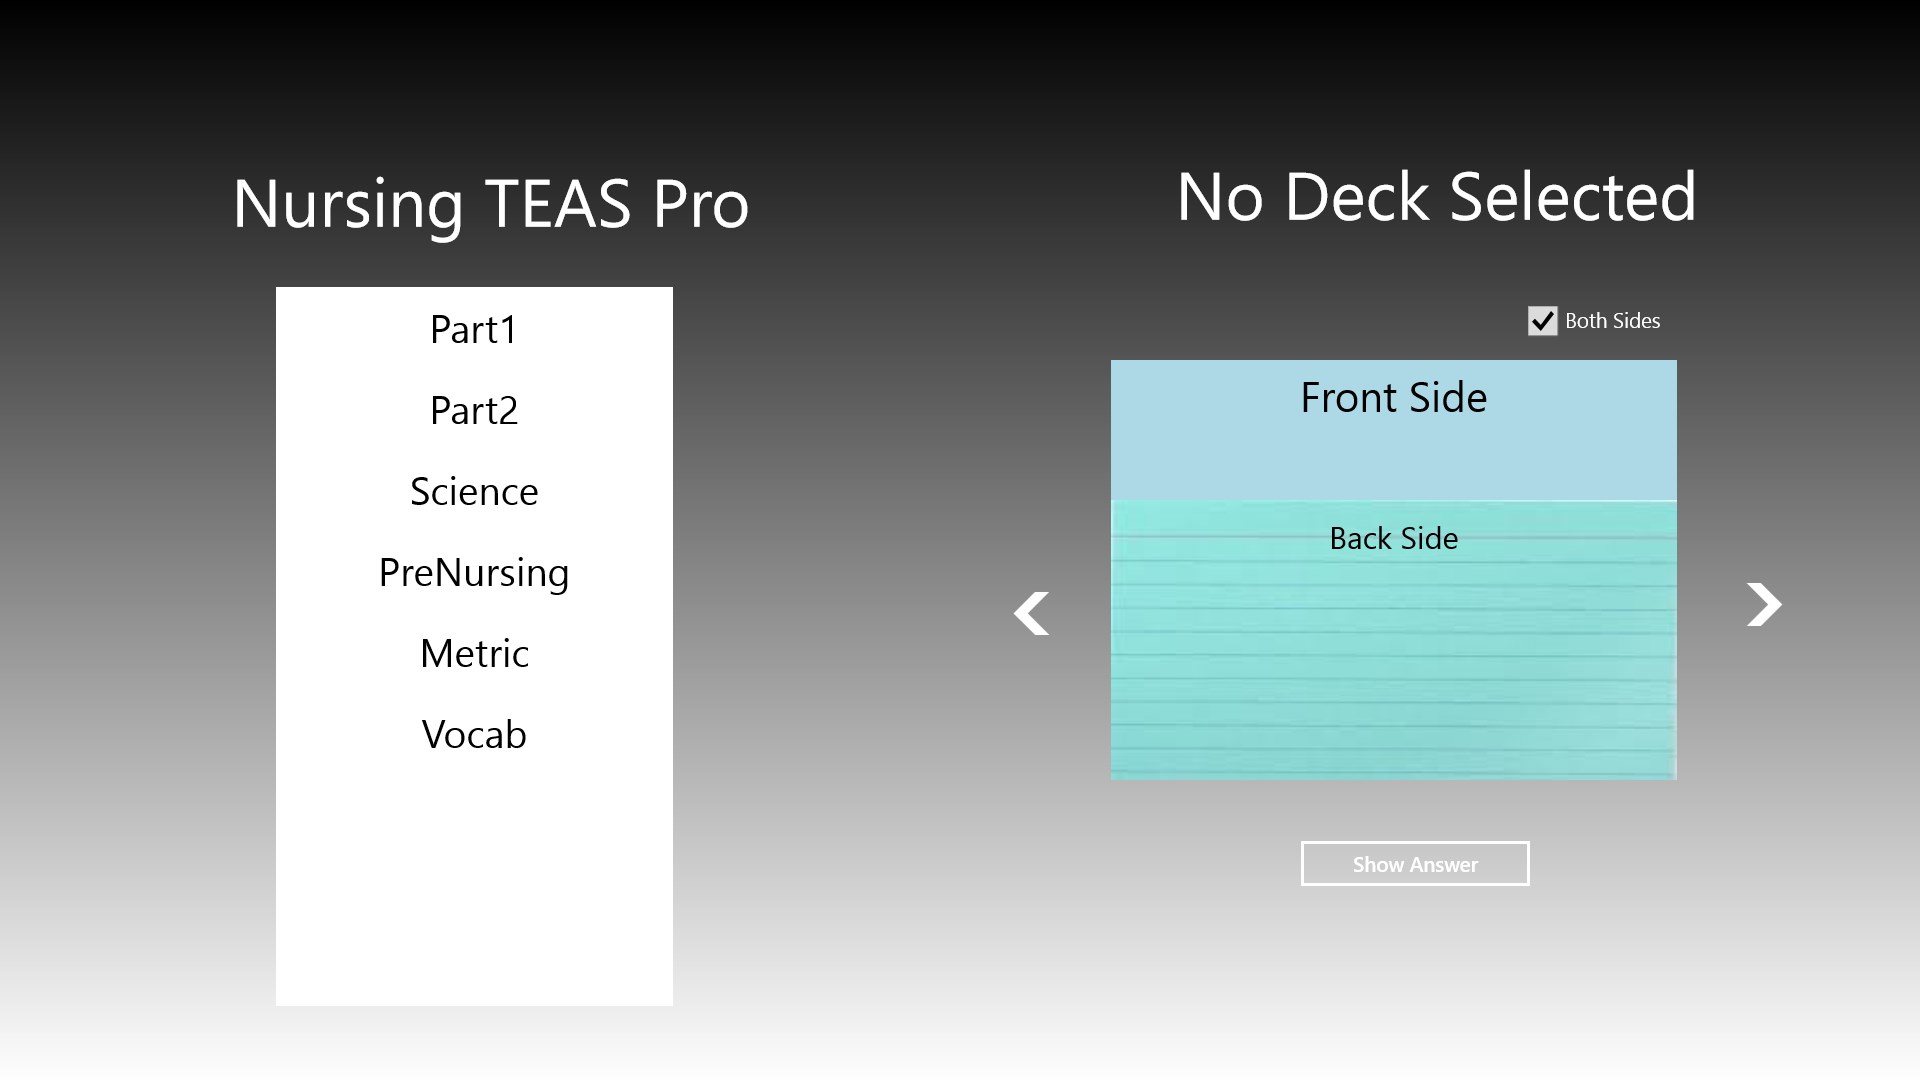Screen dimensions: 1920x1080
Task: Choose the Vocab deck
Action: pyautogui.click(x=474, y=735)
